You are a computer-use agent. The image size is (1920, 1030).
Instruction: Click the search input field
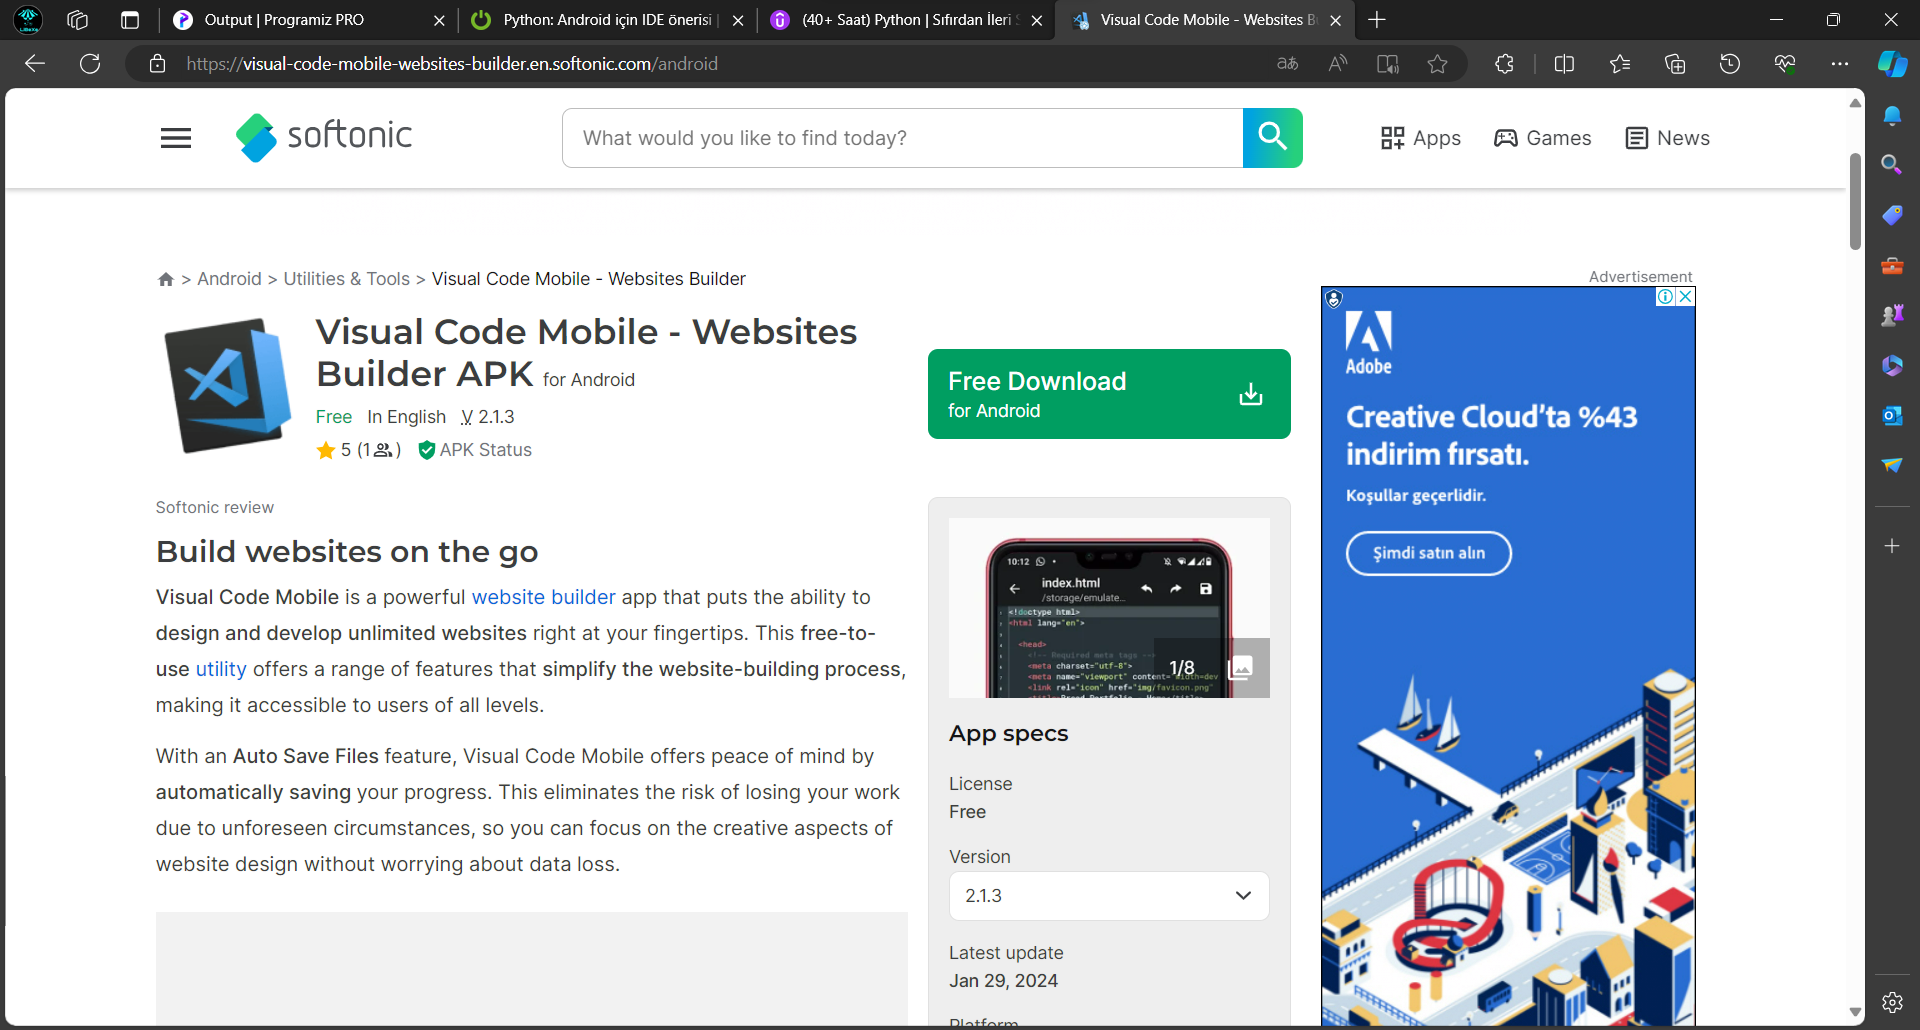pyautogui.click(x=903, y=138)
